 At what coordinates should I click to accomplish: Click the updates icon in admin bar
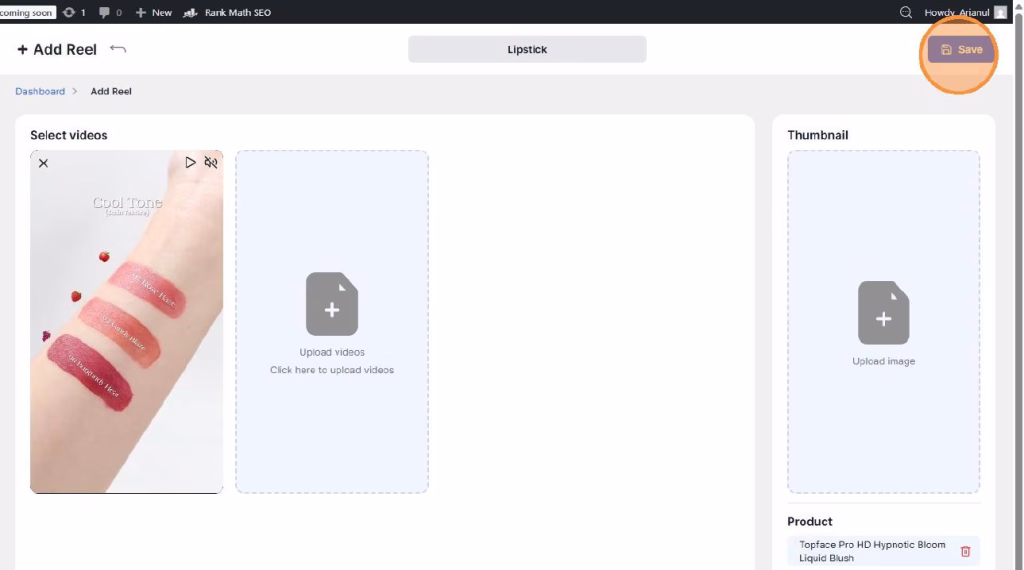click(x=69, y=12)
